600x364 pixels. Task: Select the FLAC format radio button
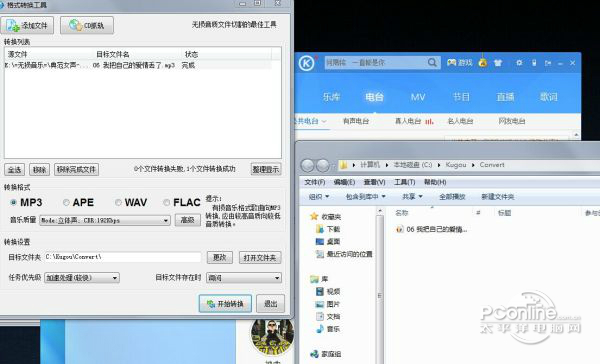tap(166, 202)
